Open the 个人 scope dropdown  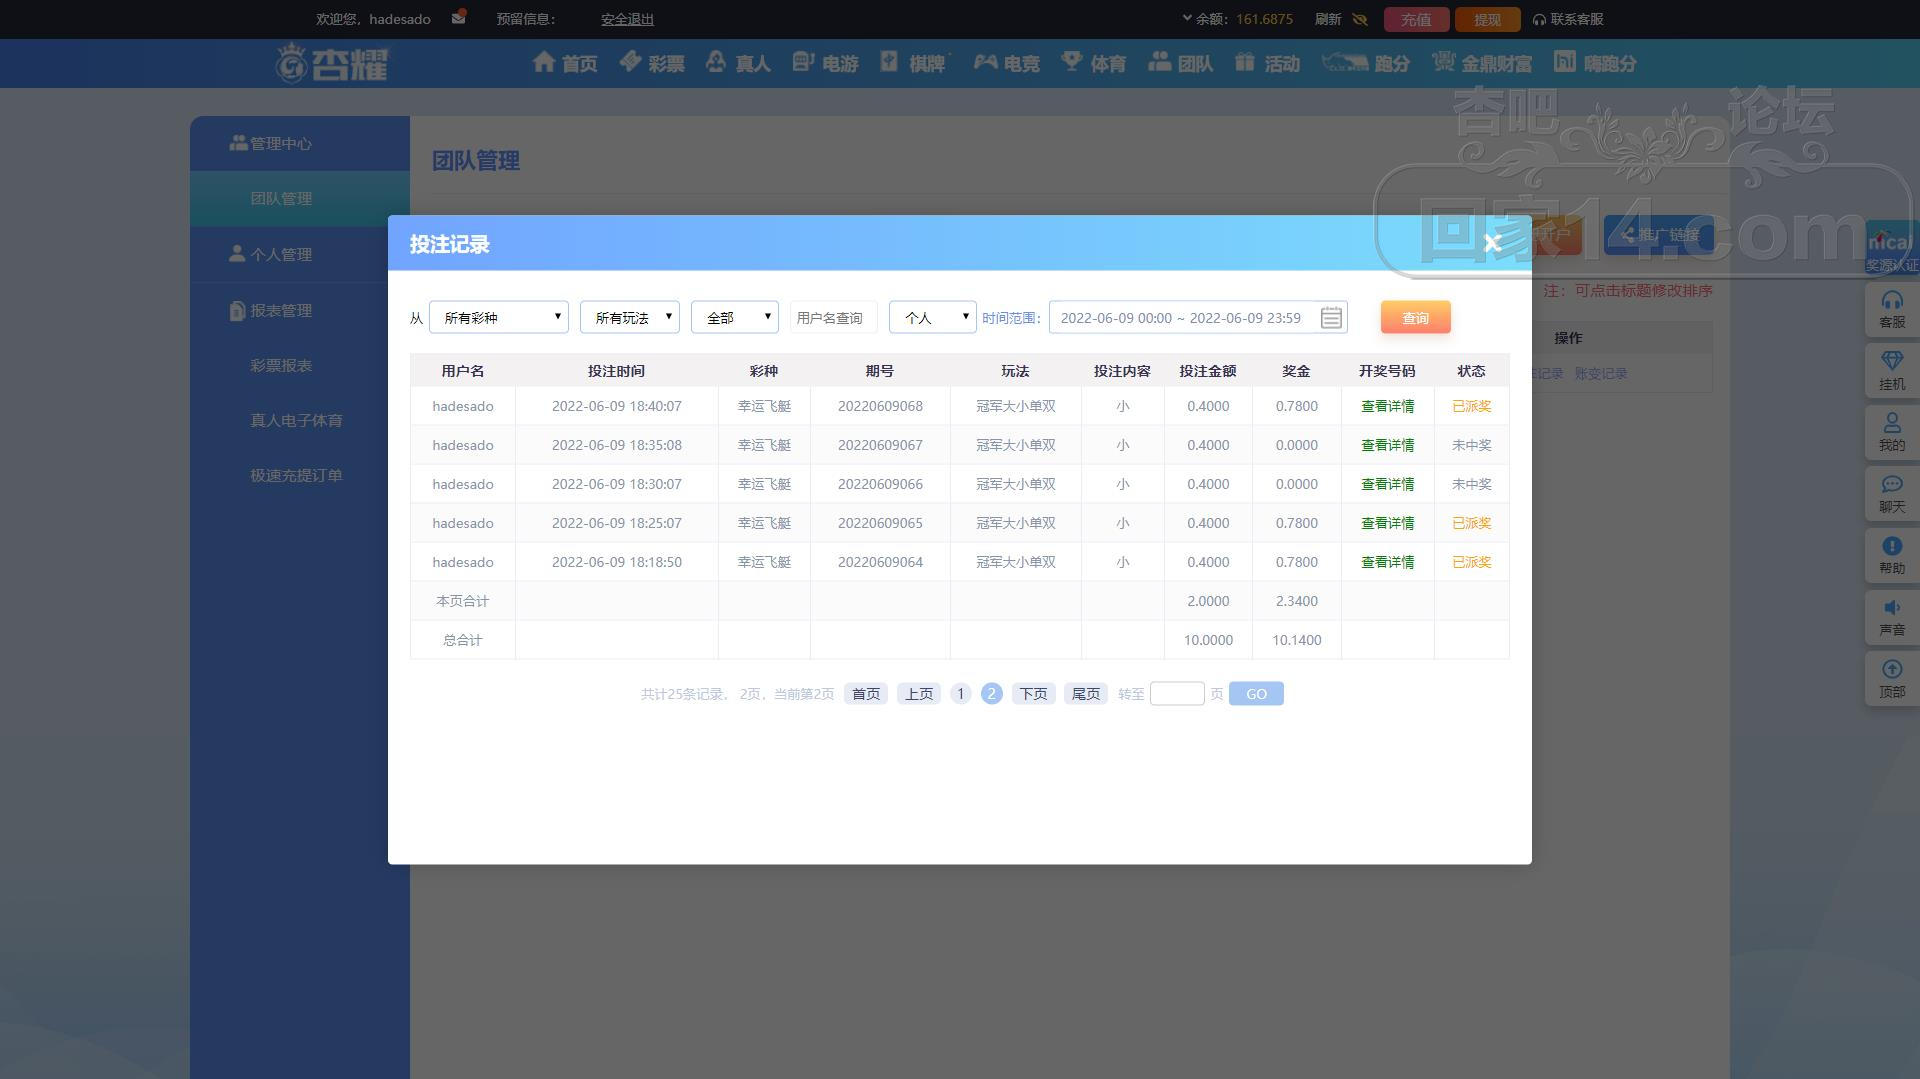pos(933,317)
